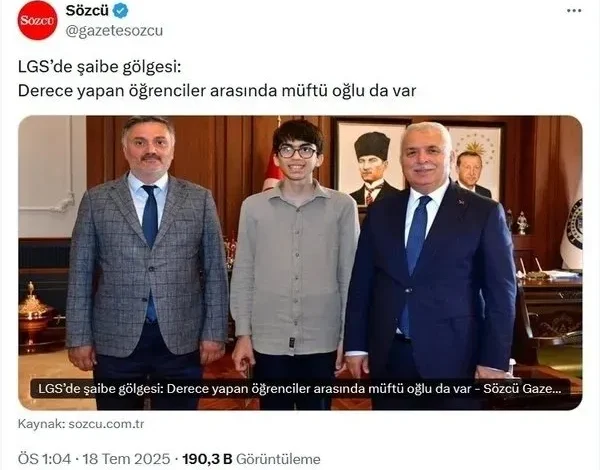This screenshot has height=470, width=600.
Task: Click the "Kaynak:" label below the card
Action: click(42, 424)
